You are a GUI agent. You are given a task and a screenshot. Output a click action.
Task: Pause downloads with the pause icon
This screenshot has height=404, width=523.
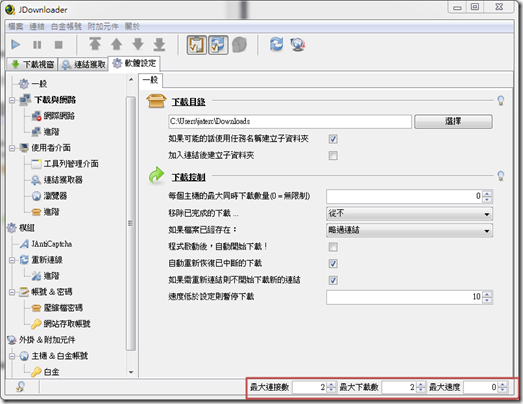[37, 44]
